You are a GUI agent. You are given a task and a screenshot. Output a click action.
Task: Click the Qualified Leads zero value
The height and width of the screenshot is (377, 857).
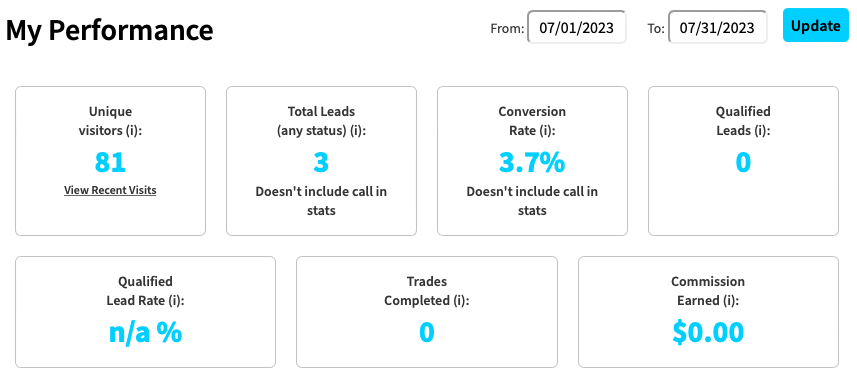(x=743, y=162)
